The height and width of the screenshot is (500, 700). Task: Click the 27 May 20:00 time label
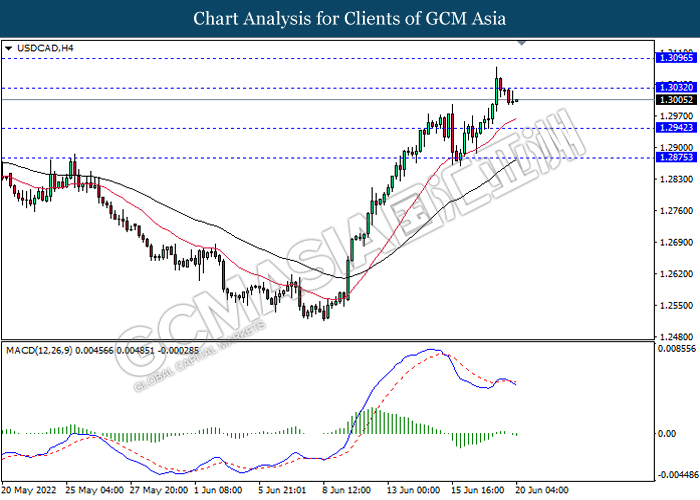(159, 490)
